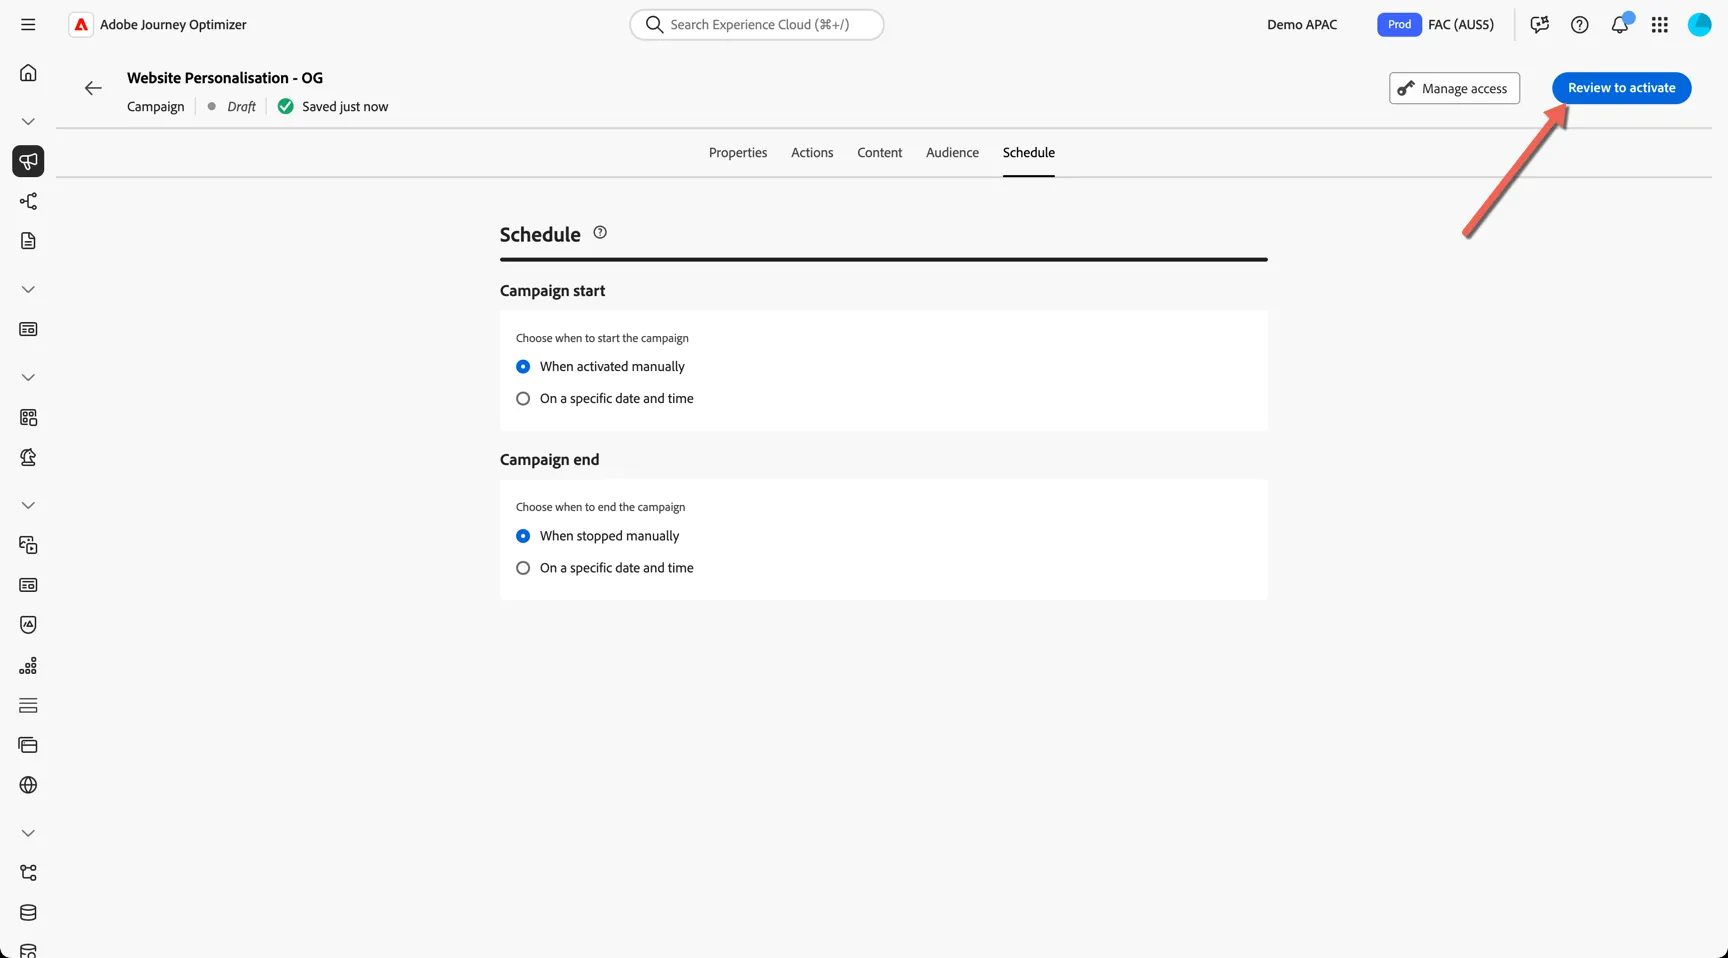Open the four-tiles components icon in sidebar
Viewport: 1728px width, 958px height.
click(x=28, y=417)
